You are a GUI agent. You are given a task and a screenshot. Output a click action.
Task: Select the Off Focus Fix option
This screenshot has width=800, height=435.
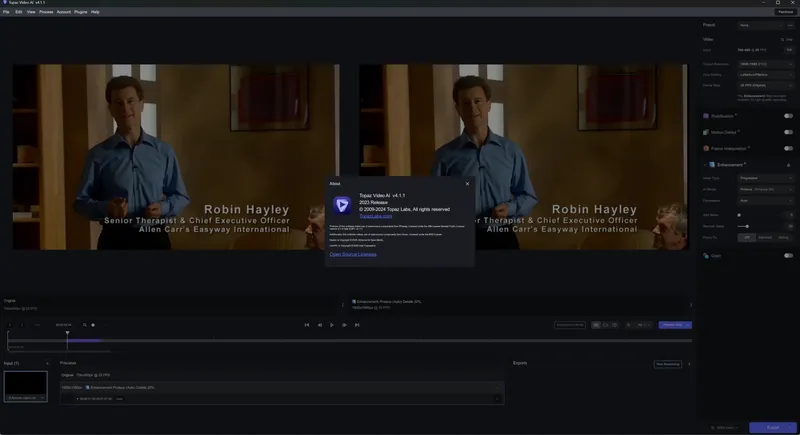(x=746, y=238)
